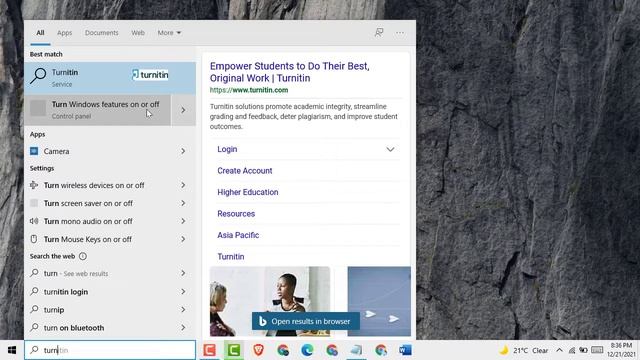Open the search panel options ellipsis
This screenshot has height=360, width=640.
pyautogui.click(x=400, y=33)
